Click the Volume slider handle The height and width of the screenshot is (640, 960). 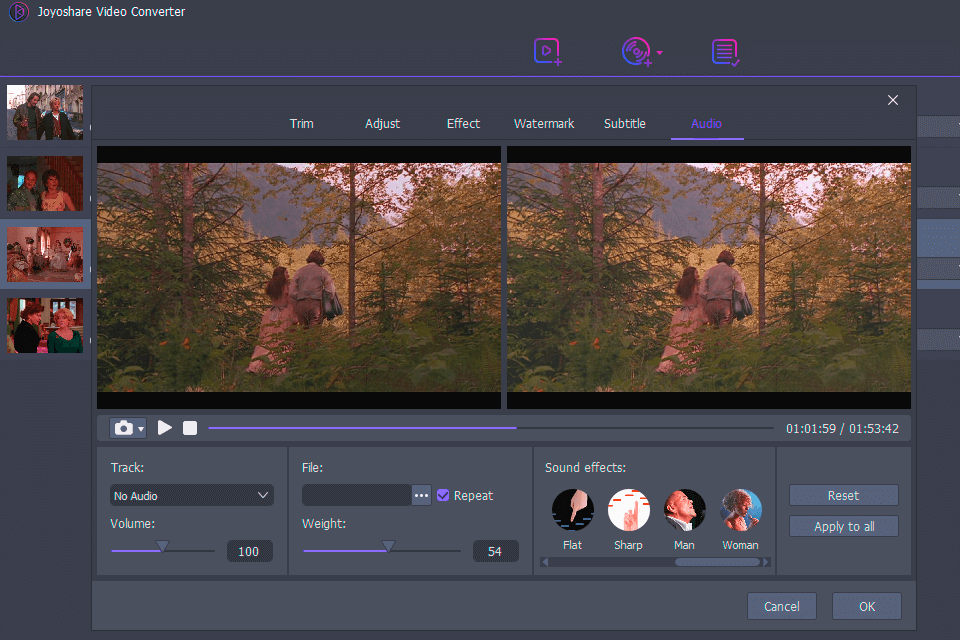pos(162,547)
